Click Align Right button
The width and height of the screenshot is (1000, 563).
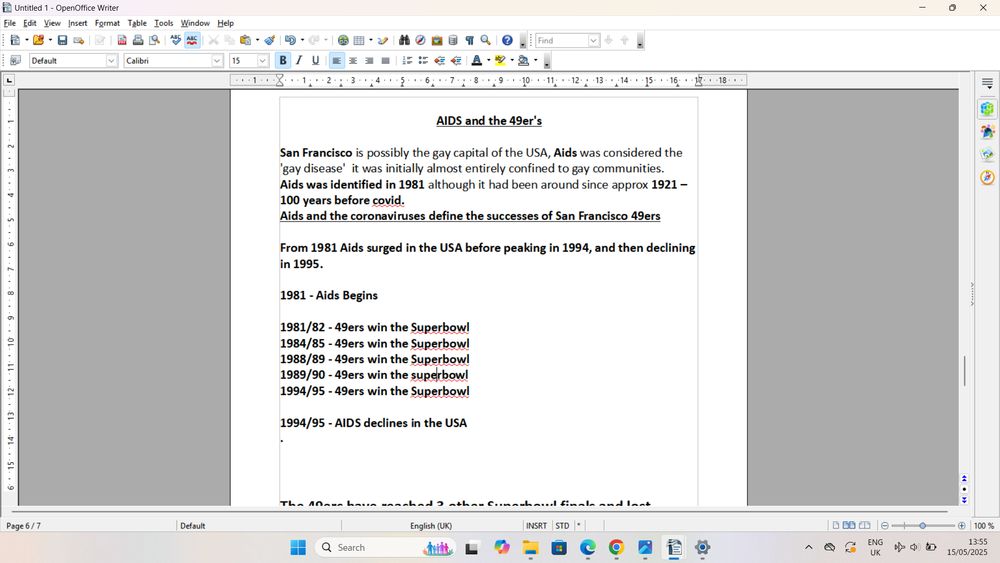click(x=369, y=61)
